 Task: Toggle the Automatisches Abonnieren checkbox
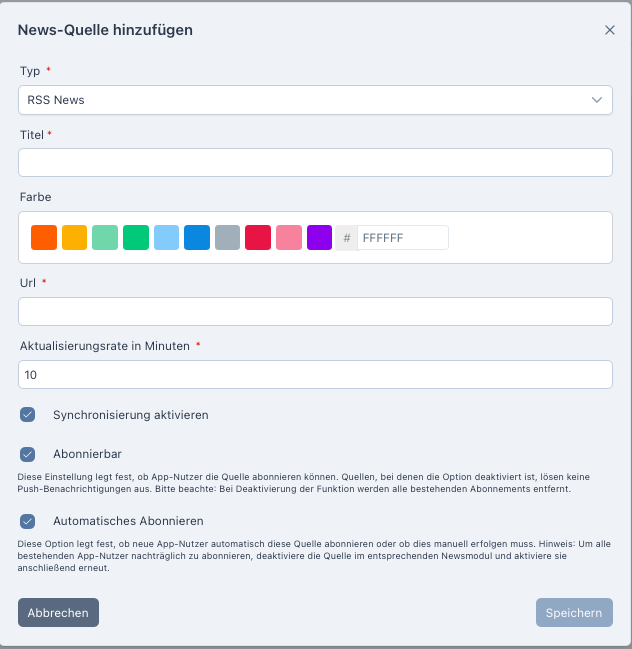28,521
